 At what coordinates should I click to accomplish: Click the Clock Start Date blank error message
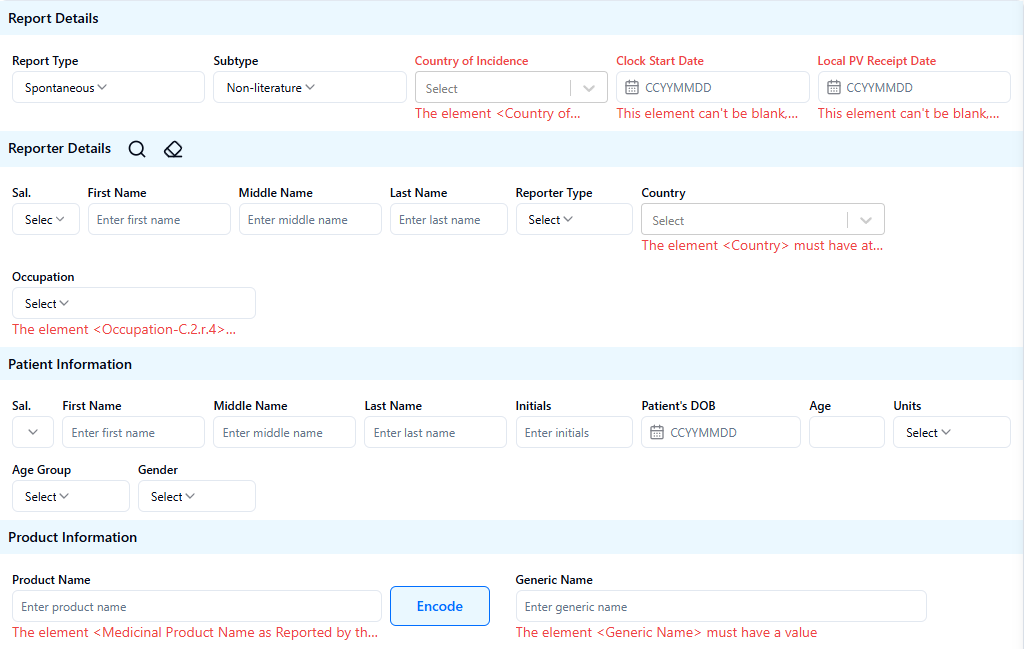tap(707, 114)
